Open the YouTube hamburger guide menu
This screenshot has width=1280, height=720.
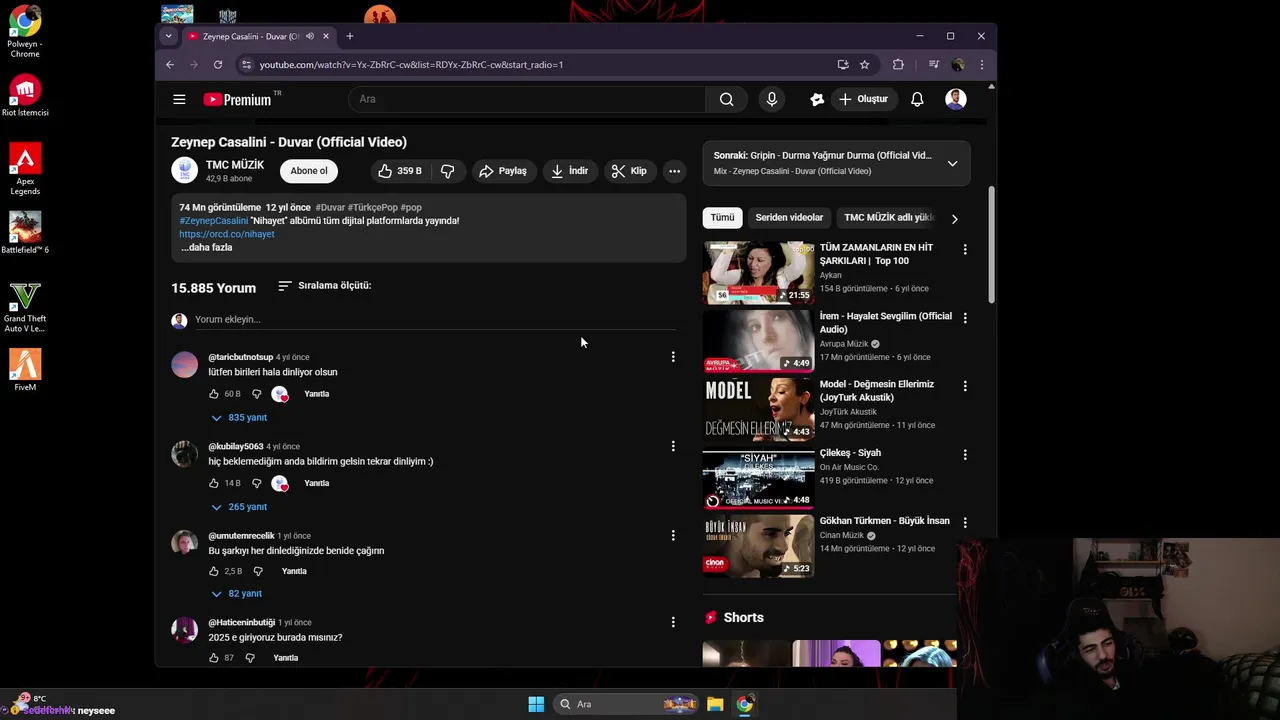coord(179,99)
